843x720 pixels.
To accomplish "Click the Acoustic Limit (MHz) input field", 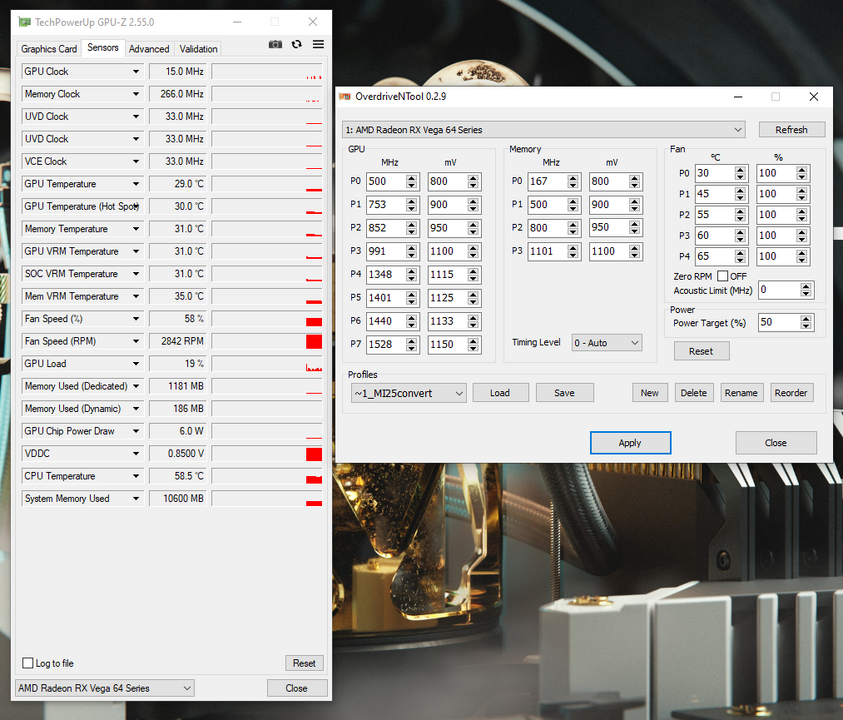I will point(778,290).
